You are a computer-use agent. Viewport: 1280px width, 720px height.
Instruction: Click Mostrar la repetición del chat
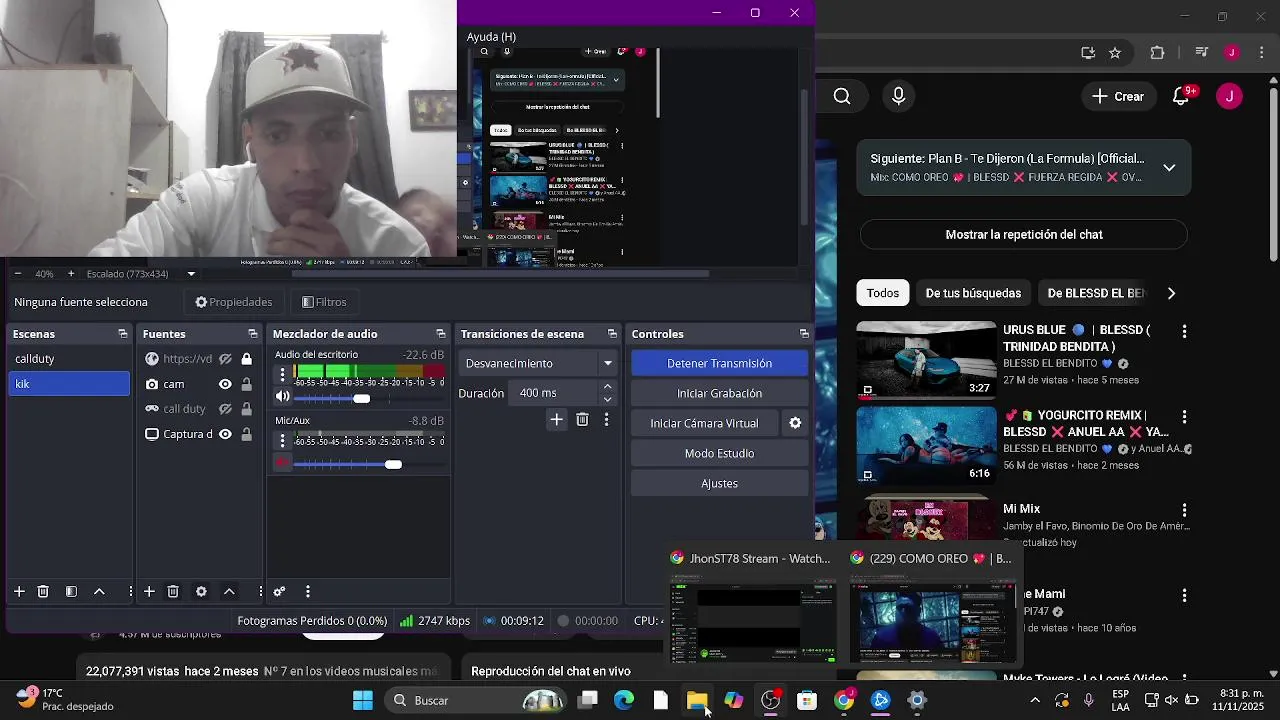[1024, 235]
